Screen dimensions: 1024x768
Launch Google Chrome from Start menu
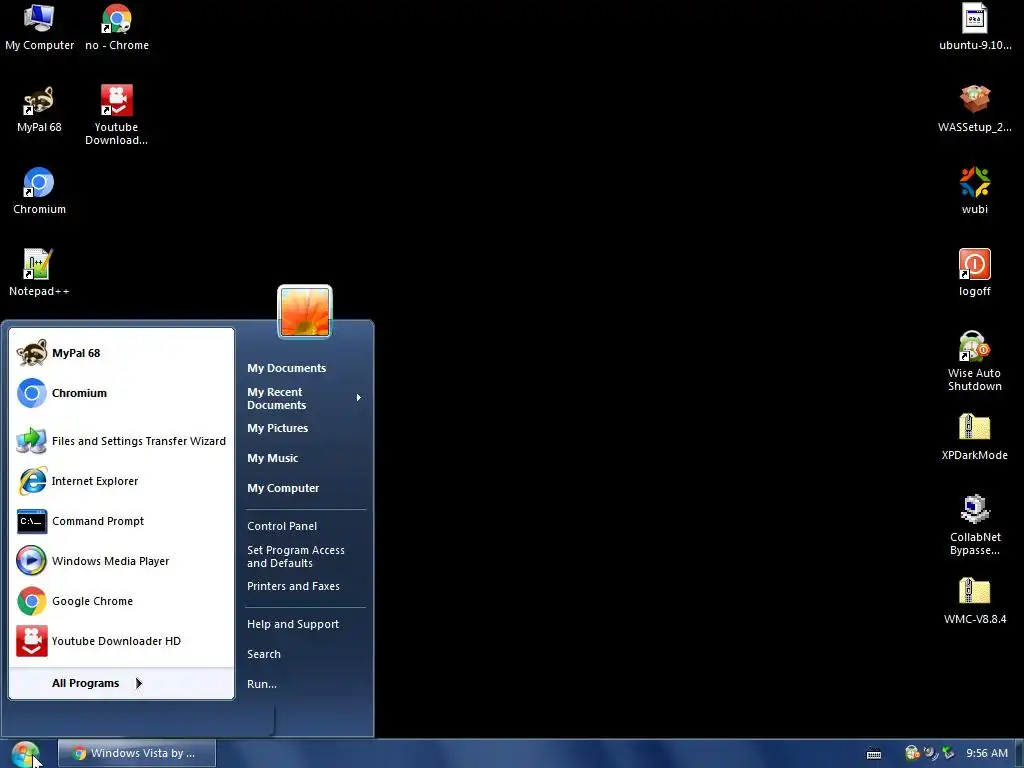[x=121, y=601]
